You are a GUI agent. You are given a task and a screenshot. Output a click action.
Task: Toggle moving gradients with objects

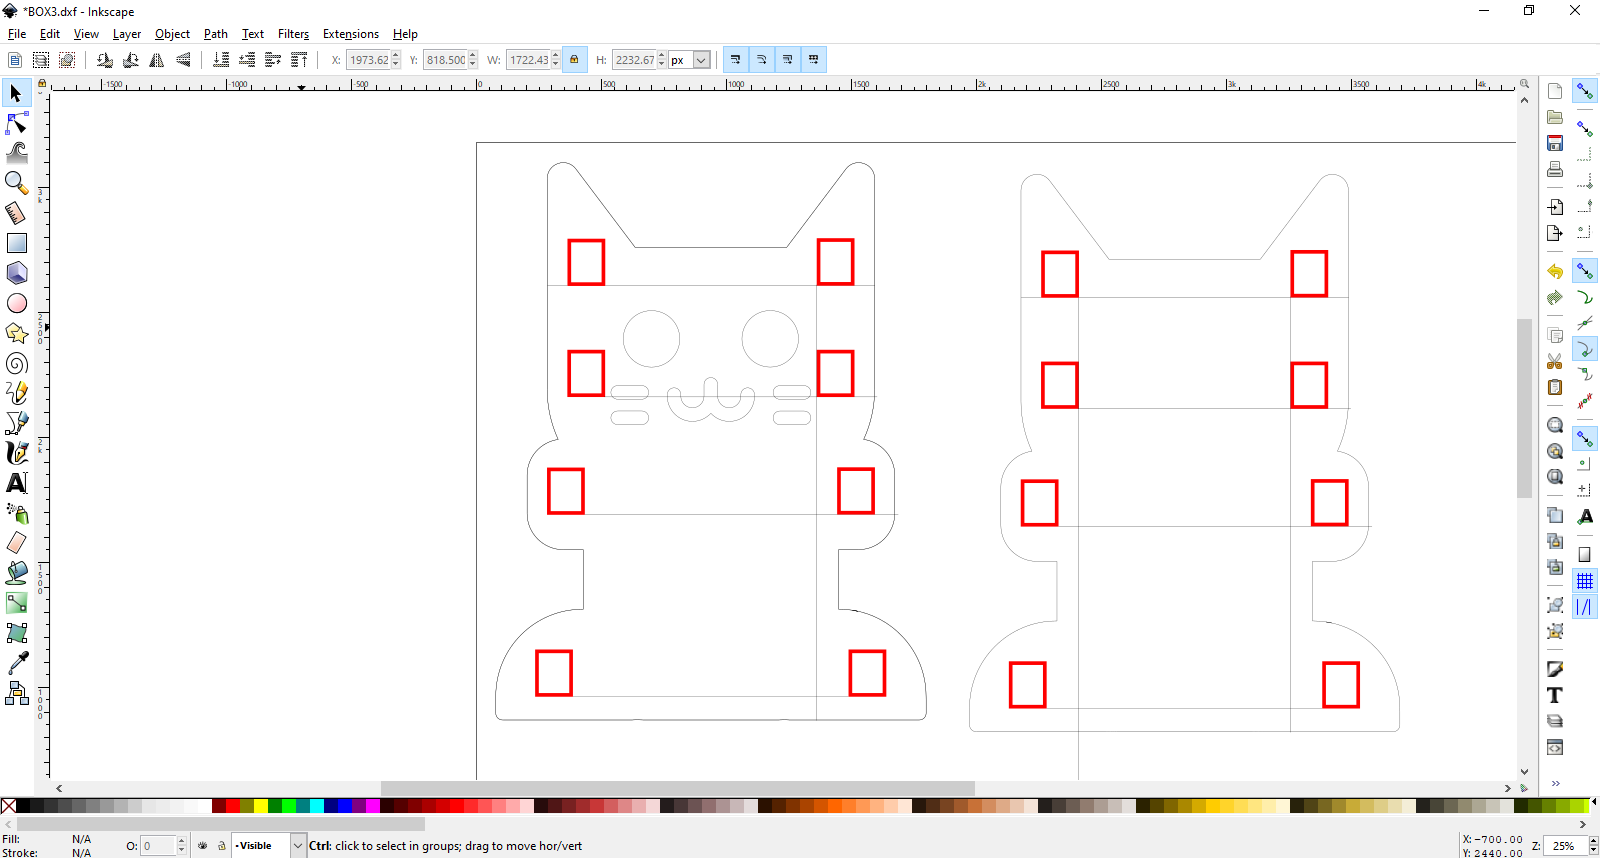pyautogui.click(x=787, y=60)
